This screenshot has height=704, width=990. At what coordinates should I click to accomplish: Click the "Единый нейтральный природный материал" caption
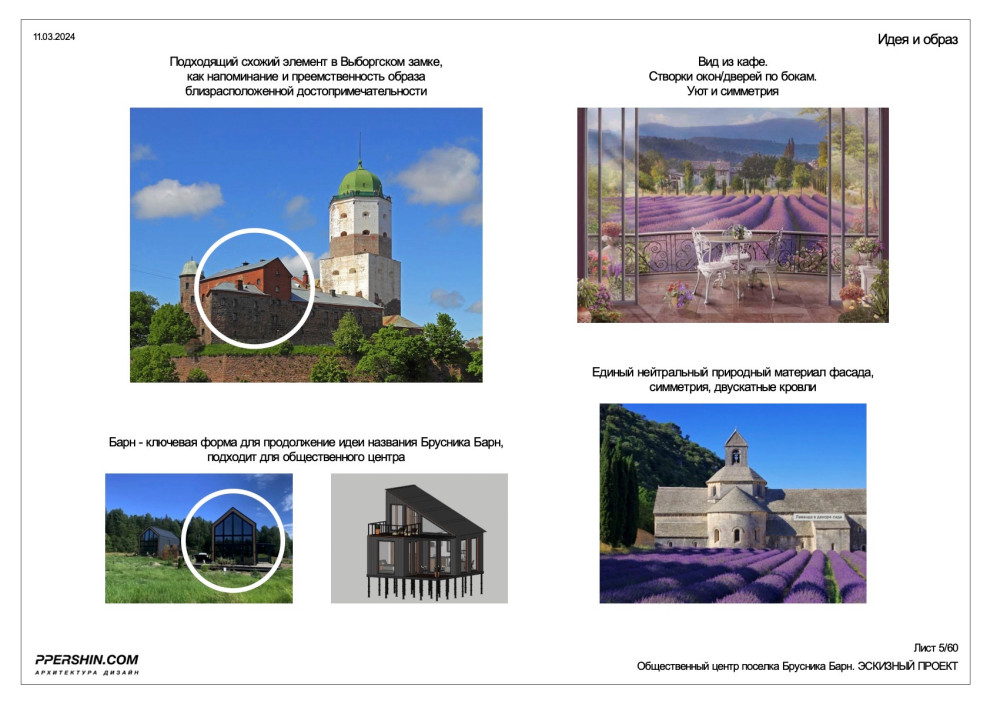732,373
